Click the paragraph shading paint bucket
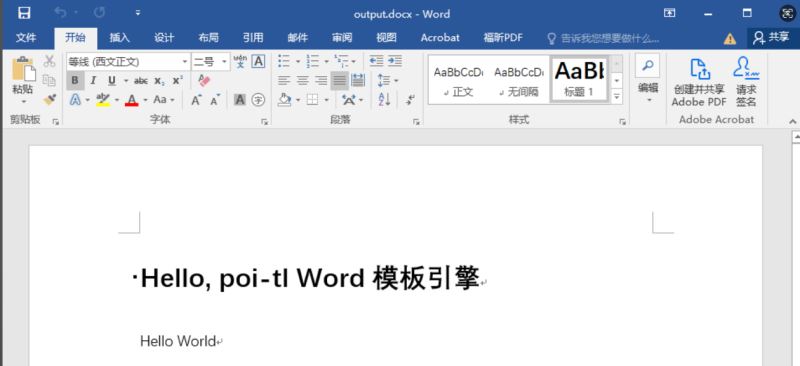Viewport: 800px width, 366px height. (285, 100)
